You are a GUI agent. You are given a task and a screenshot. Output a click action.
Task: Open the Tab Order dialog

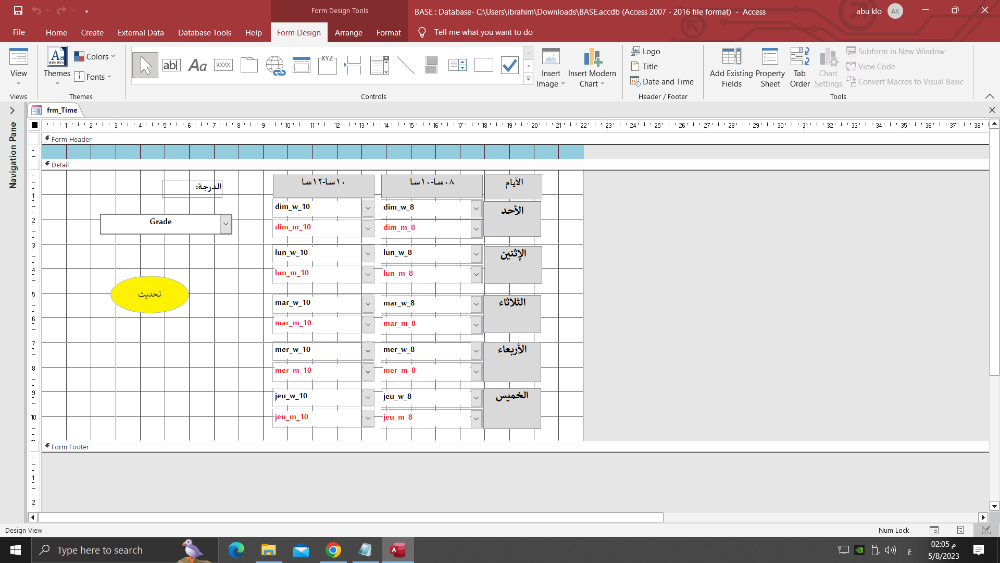799,68
